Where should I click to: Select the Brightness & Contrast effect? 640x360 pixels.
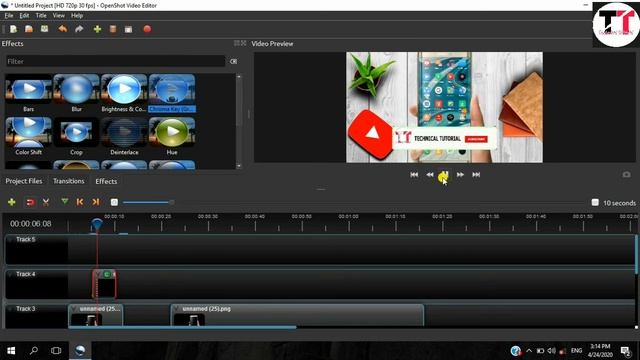(x=124, y=93)
